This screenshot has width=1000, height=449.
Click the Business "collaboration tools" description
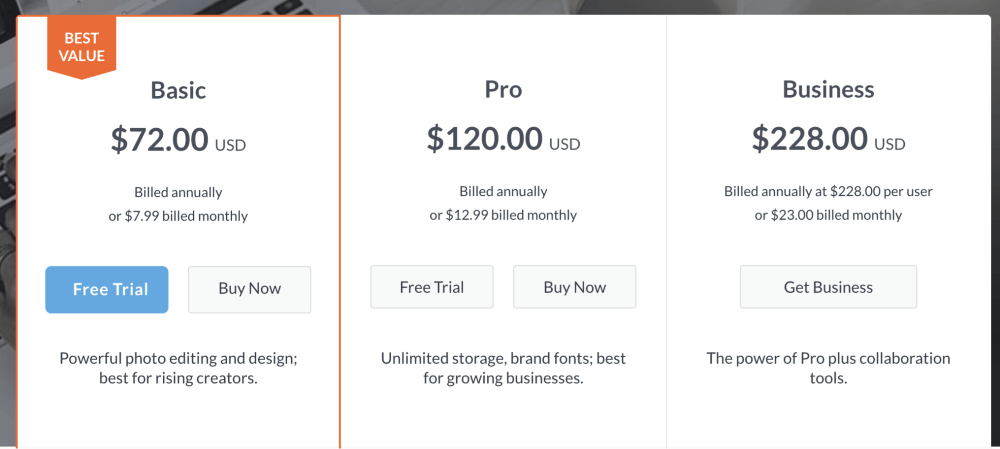click(x=828, y=368)
